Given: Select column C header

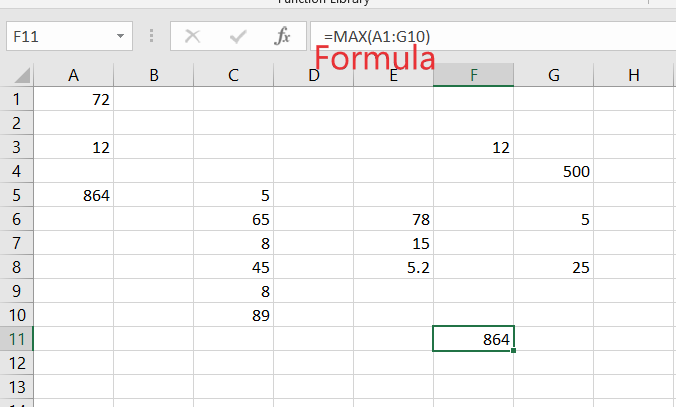Looking at the screenshot, I should click(234, 75).
